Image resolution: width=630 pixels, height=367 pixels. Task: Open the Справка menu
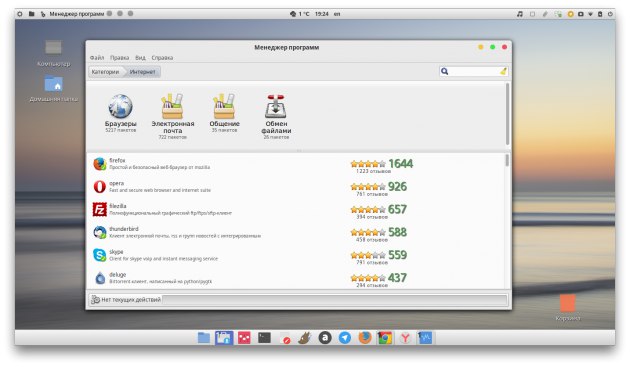[162, 58]
